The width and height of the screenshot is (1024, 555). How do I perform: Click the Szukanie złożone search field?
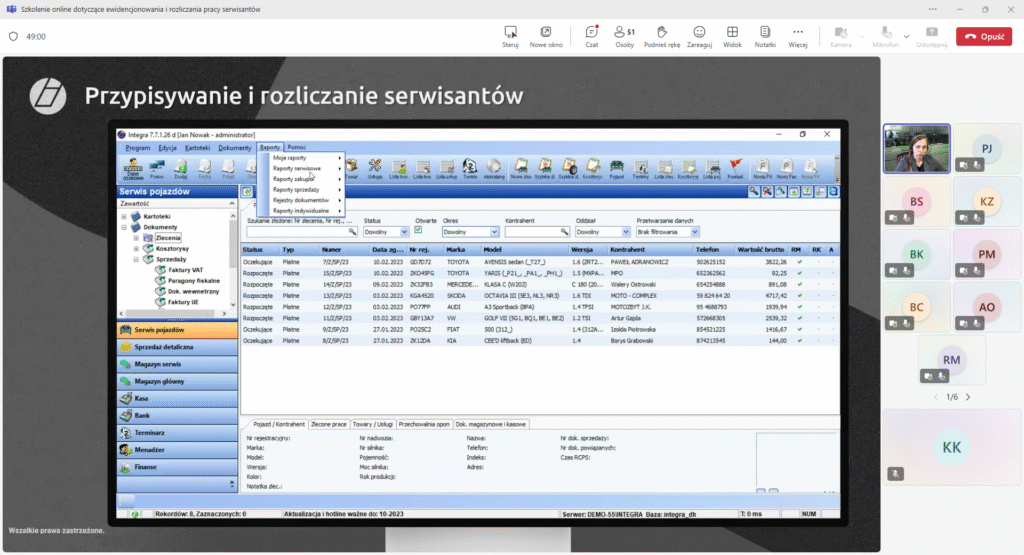click(302, 232)
